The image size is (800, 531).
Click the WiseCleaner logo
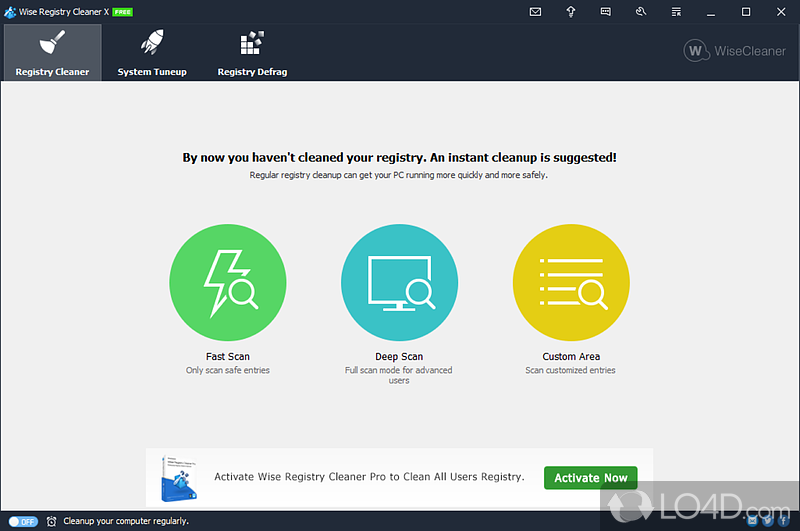tap(735, 51)
